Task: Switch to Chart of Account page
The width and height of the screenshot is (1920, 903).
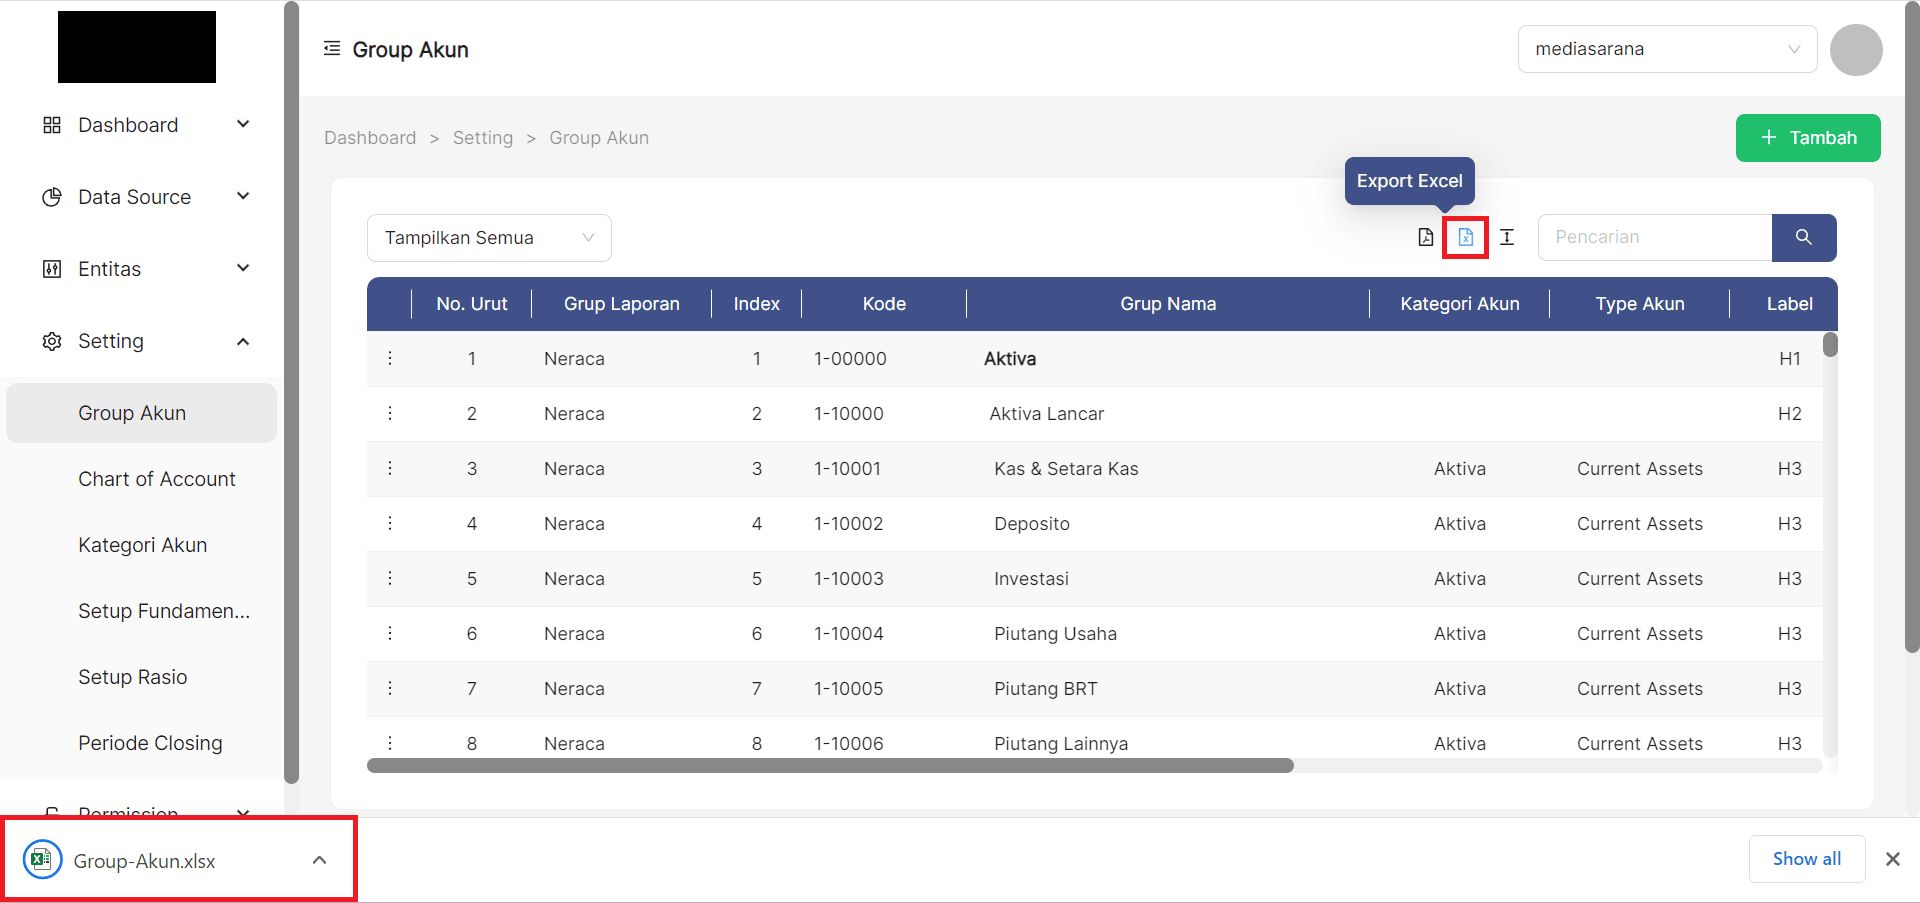Action: [156, 478]
